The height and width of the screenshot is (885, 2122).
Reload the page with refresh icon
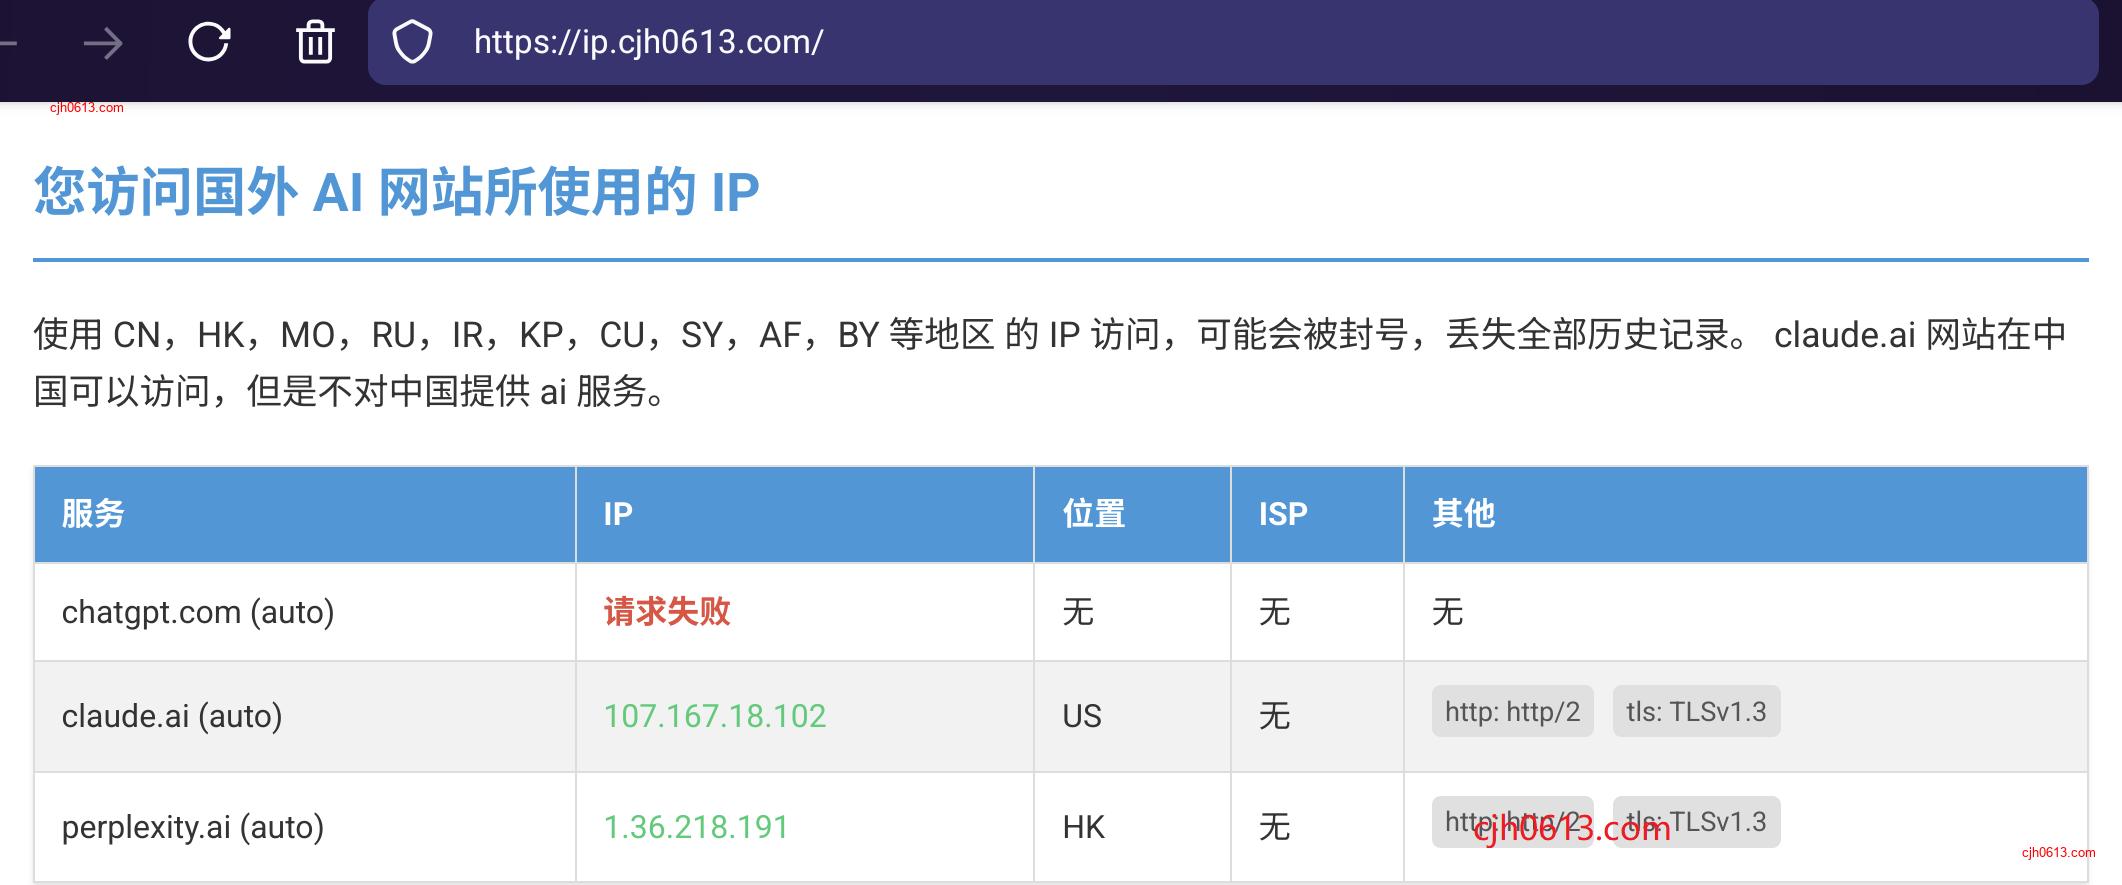coord(209,42)
